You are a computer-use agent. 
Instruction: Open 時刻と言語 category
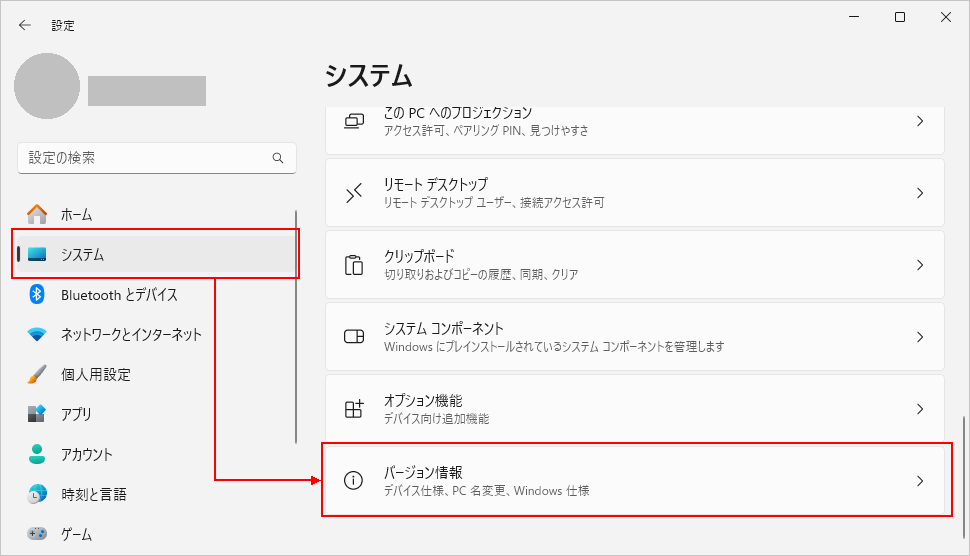point(156,494)
